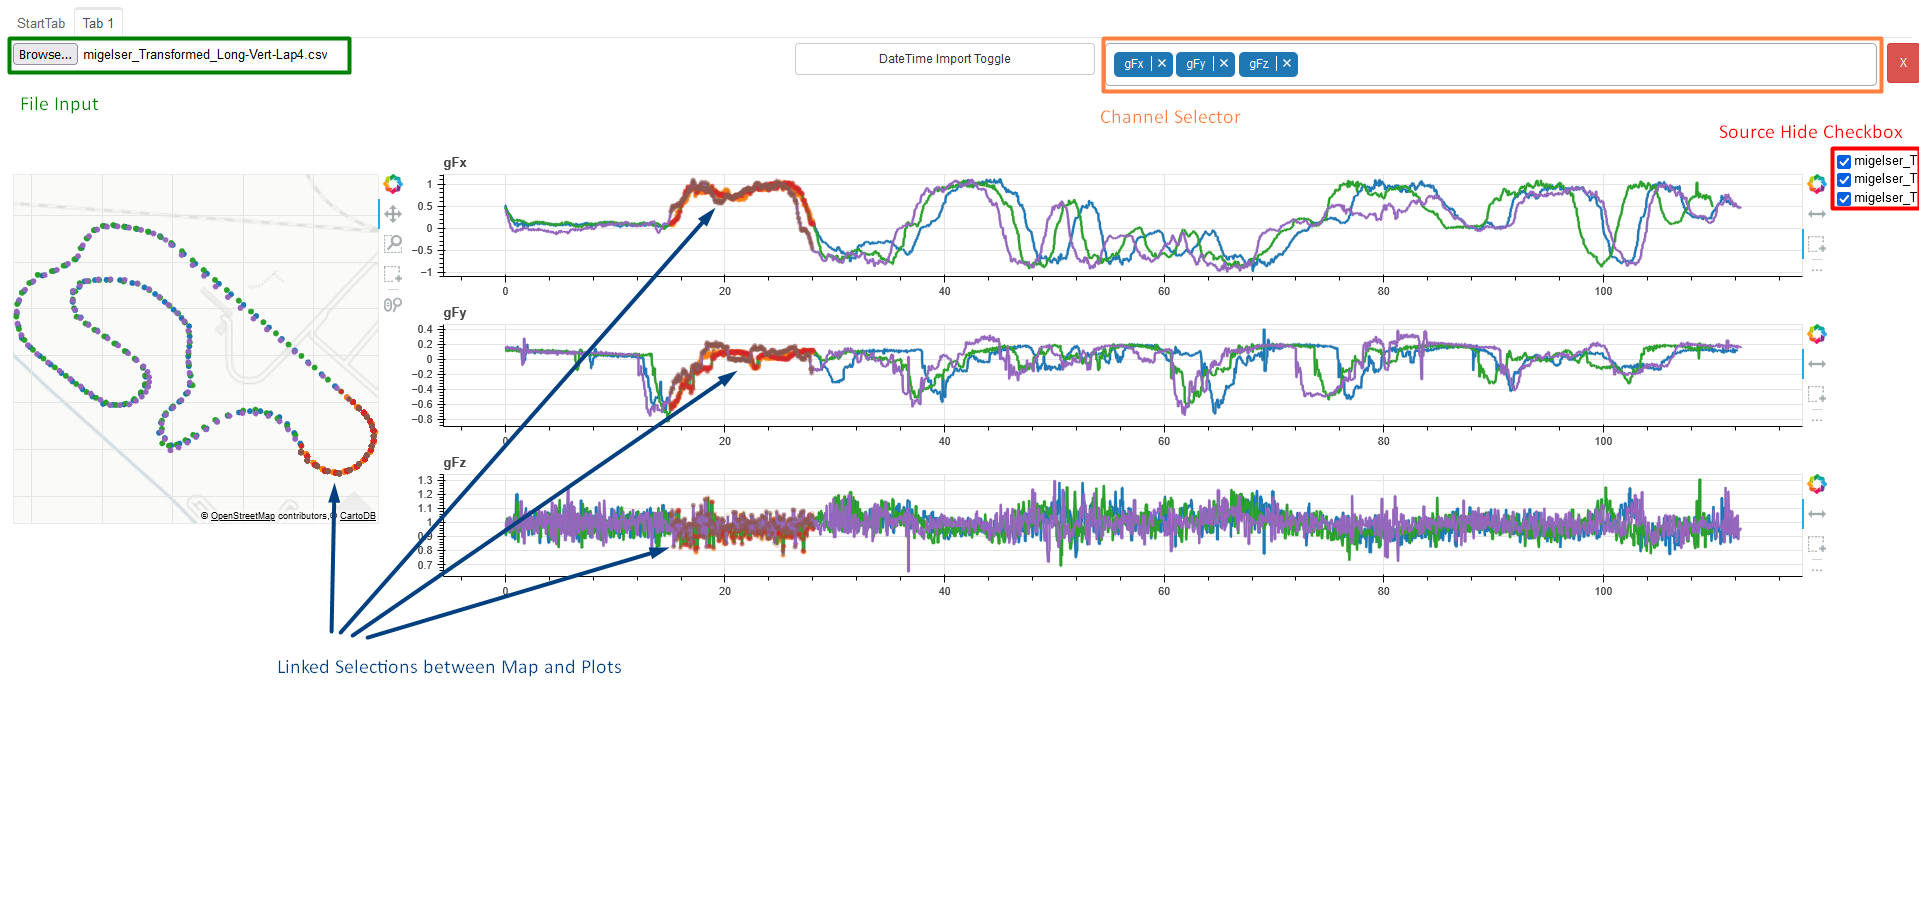
Task: Click the gFz tag label in channel selector
Action: click(1259, 64)
